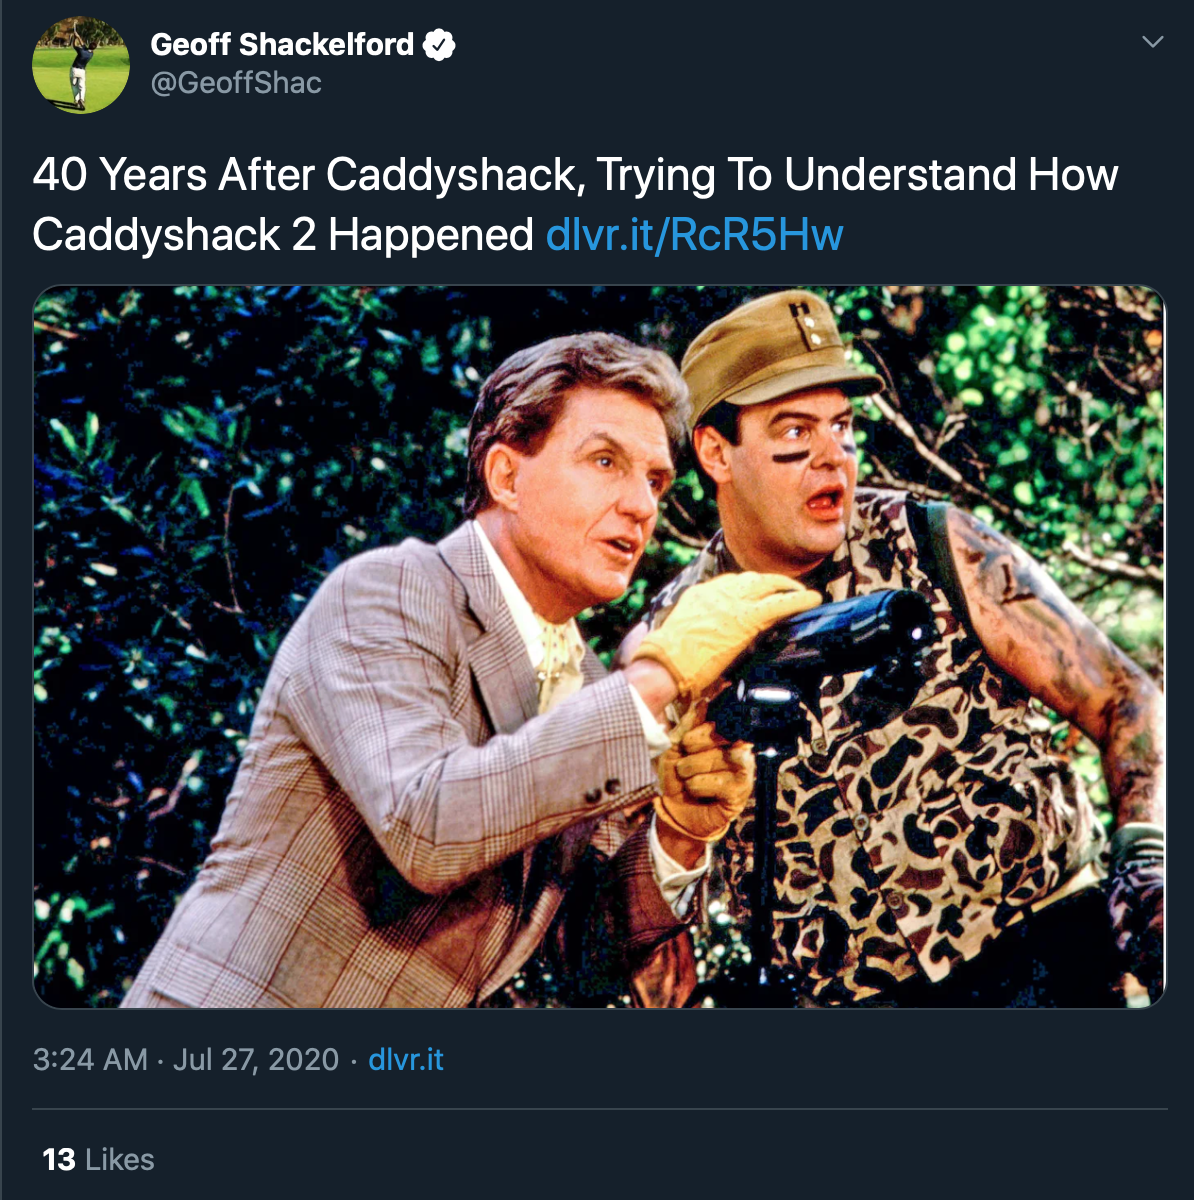The width and height of the screenshot is (1194, 1200).
Task: Click the verified badge beside the name
Action: pos(439,45)
